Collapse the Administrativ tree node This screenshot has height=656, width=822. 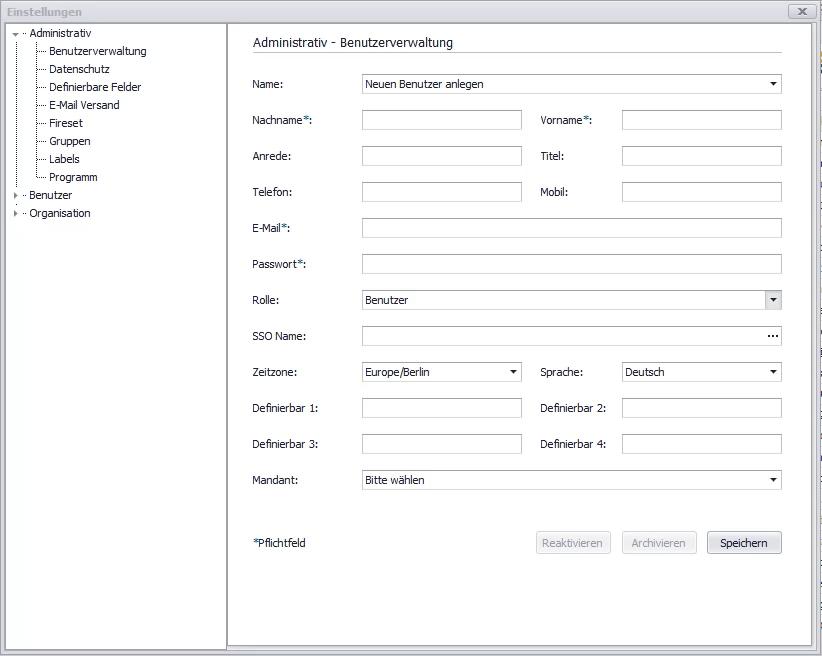15,34
